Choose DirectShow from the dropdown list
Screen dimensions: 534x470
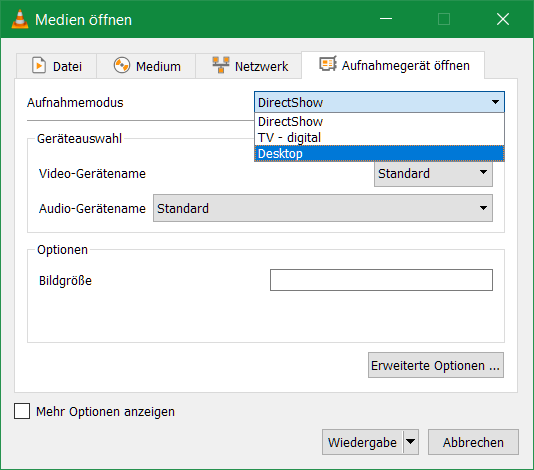379,122
